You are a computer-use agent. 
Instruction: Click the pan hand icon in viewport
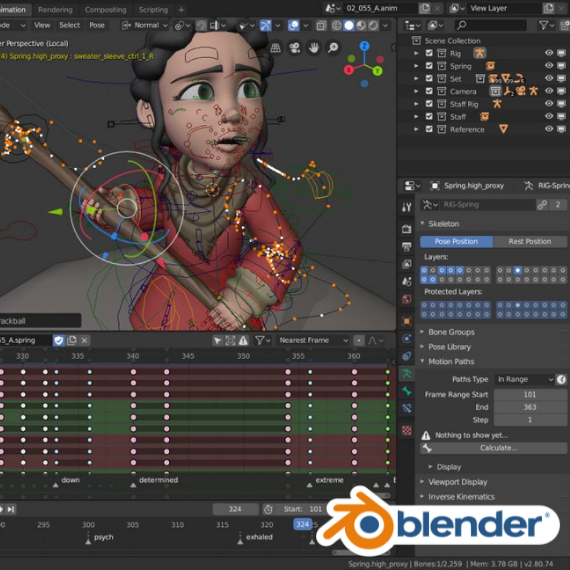pos(314,47)
